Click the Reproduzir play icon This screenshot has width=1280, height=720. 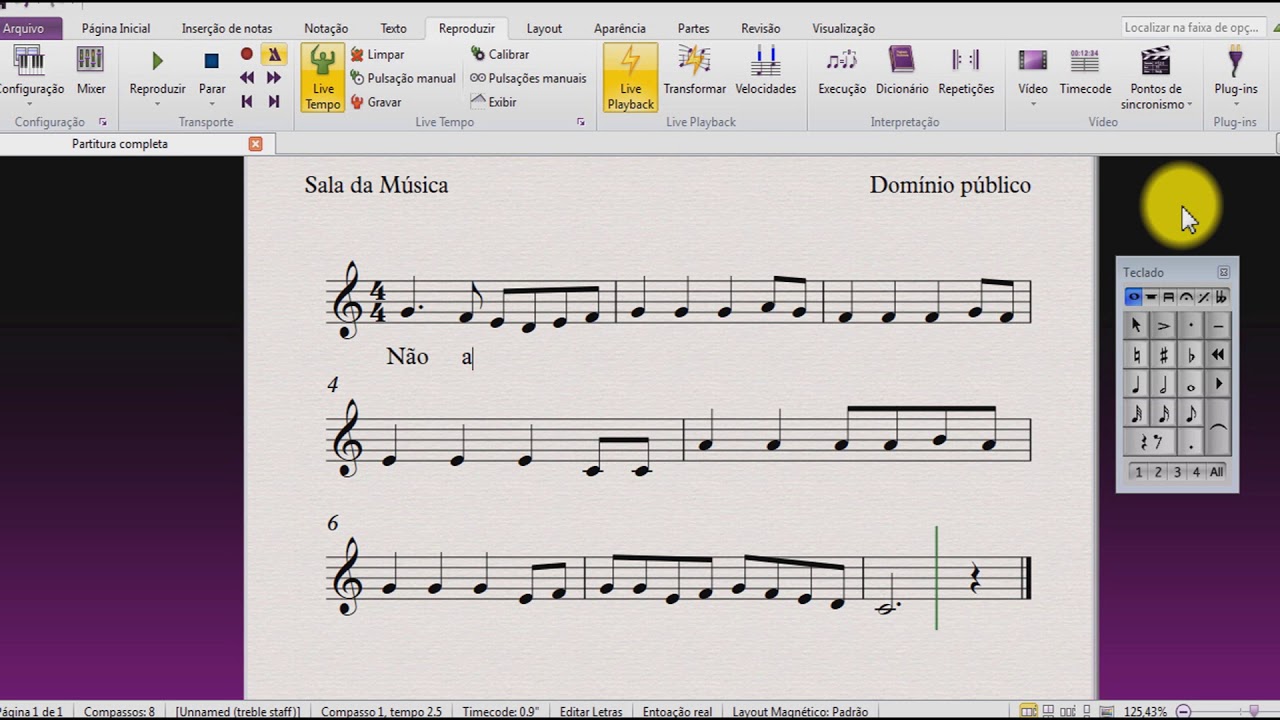157,61
